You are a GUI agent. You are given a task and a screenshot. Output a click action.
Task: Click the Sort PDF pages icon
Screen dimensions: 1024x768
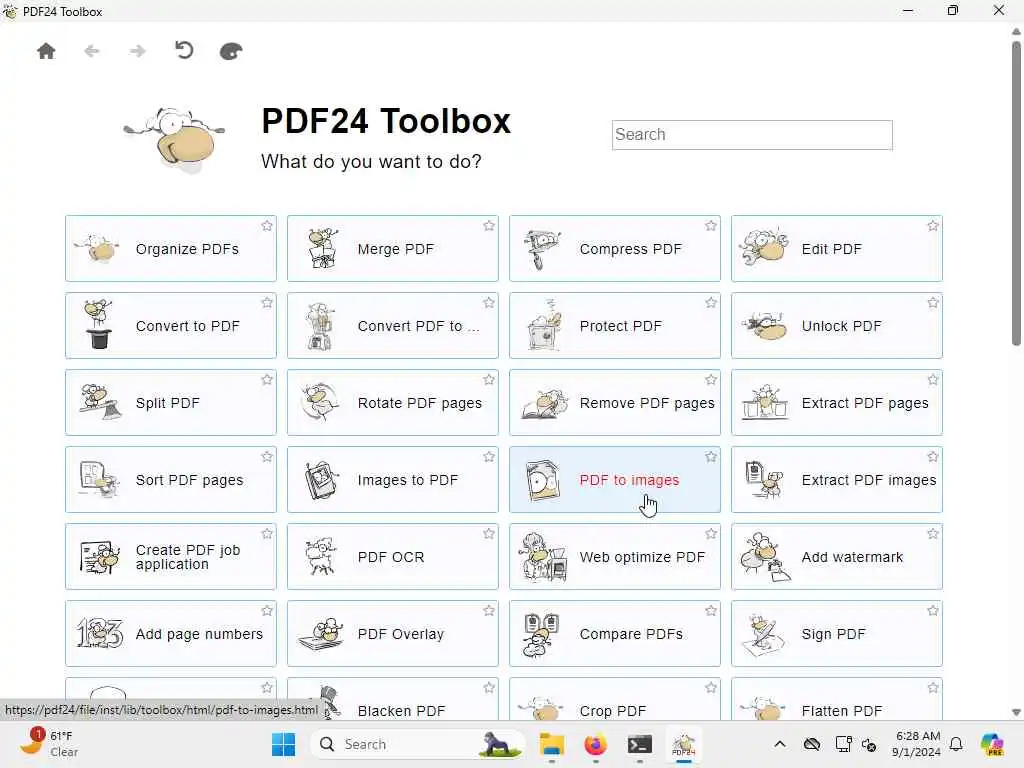tap(99, 479)
